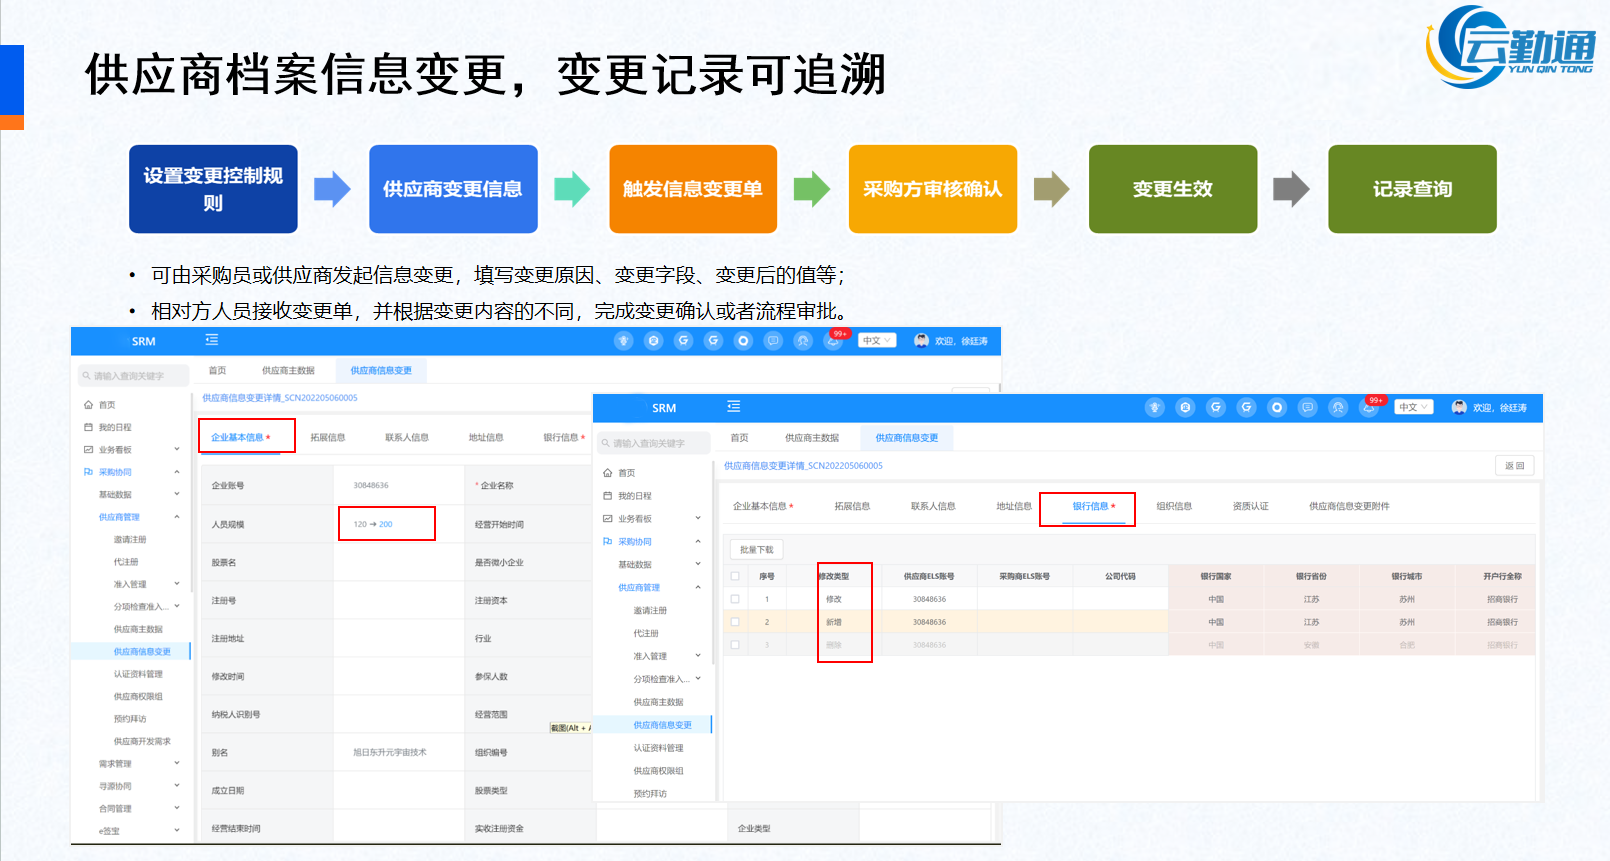
Task: Open customer service headset icon in front SRM header
Action: (x=1338, y=408)
